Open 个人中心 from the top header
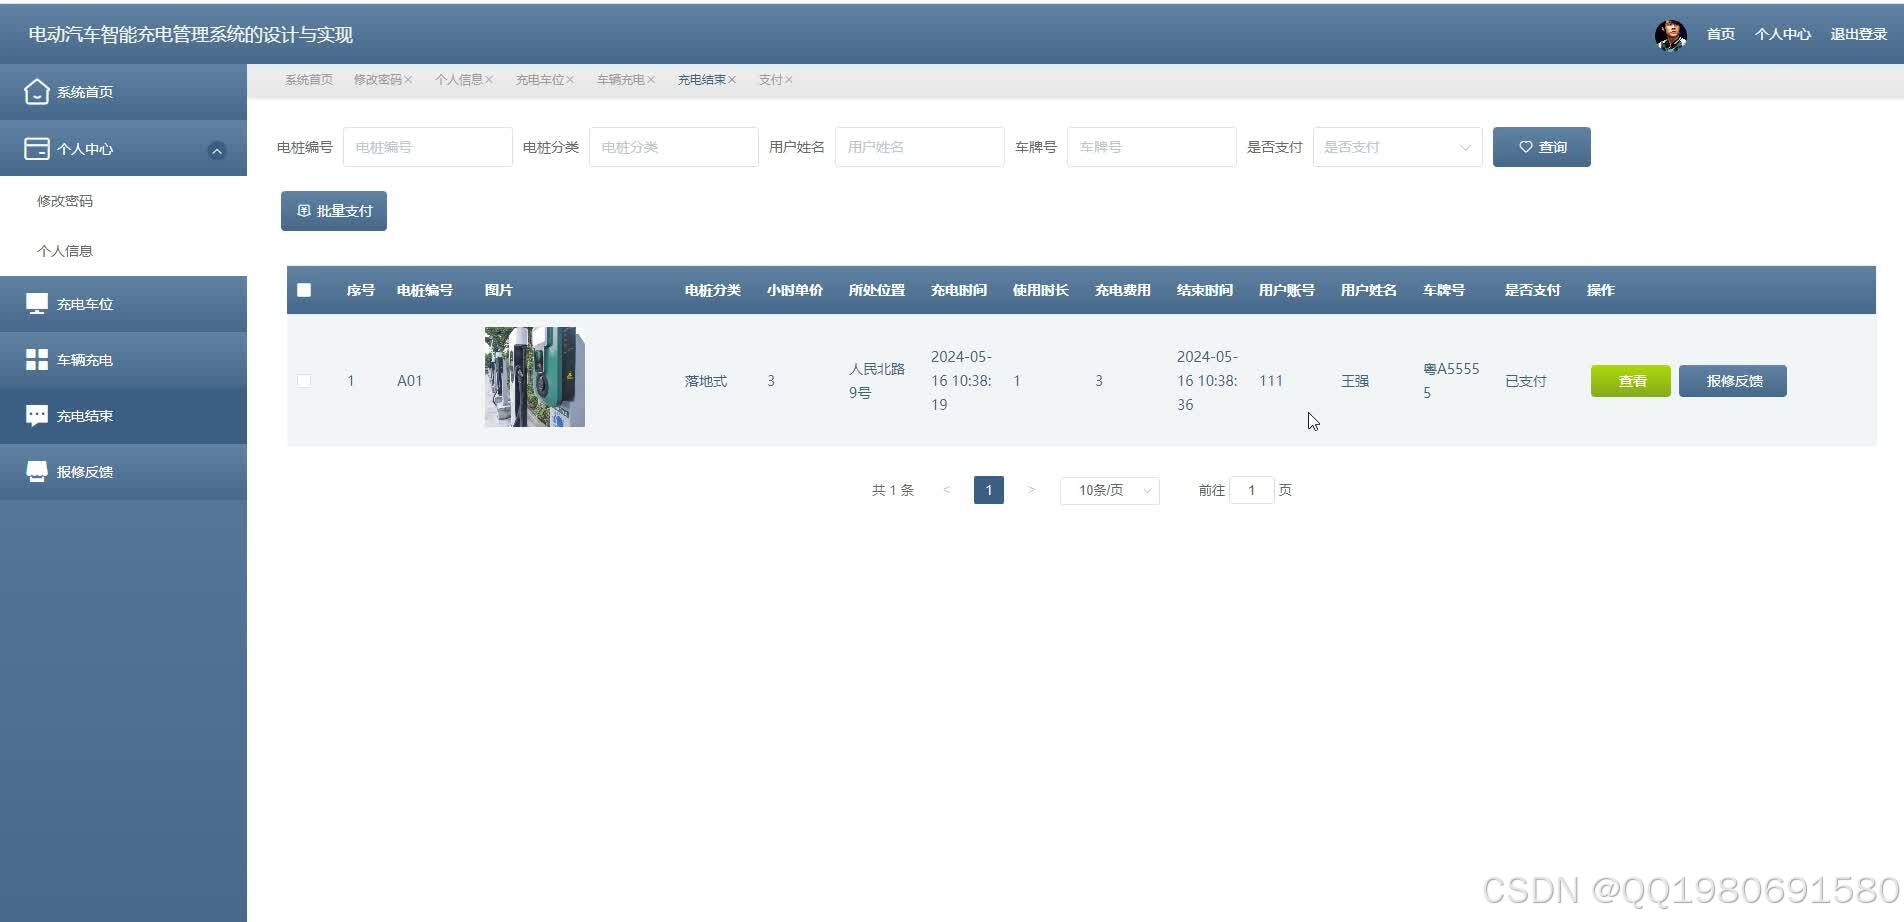This screenshot has height=922, width=1904. pos(1782,34)
